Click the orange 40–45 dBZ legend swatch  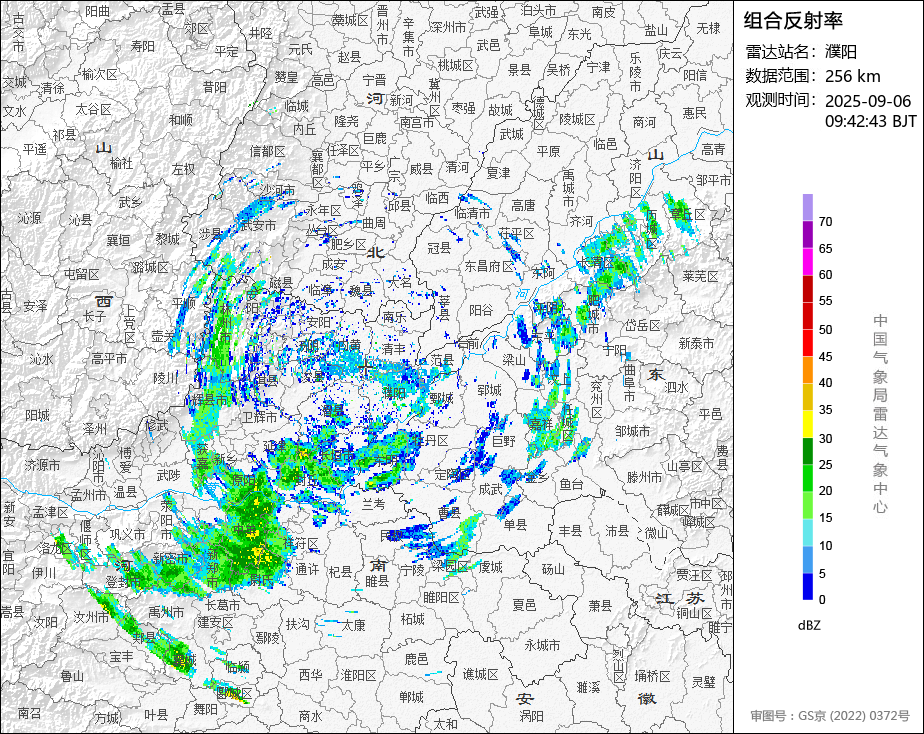[x=808, y=370]
